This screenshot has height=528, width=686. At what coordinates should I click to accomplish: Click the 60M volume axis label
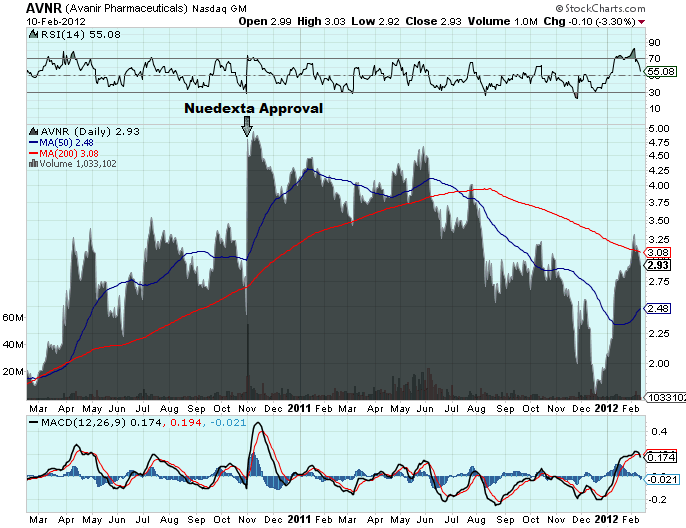13,318
